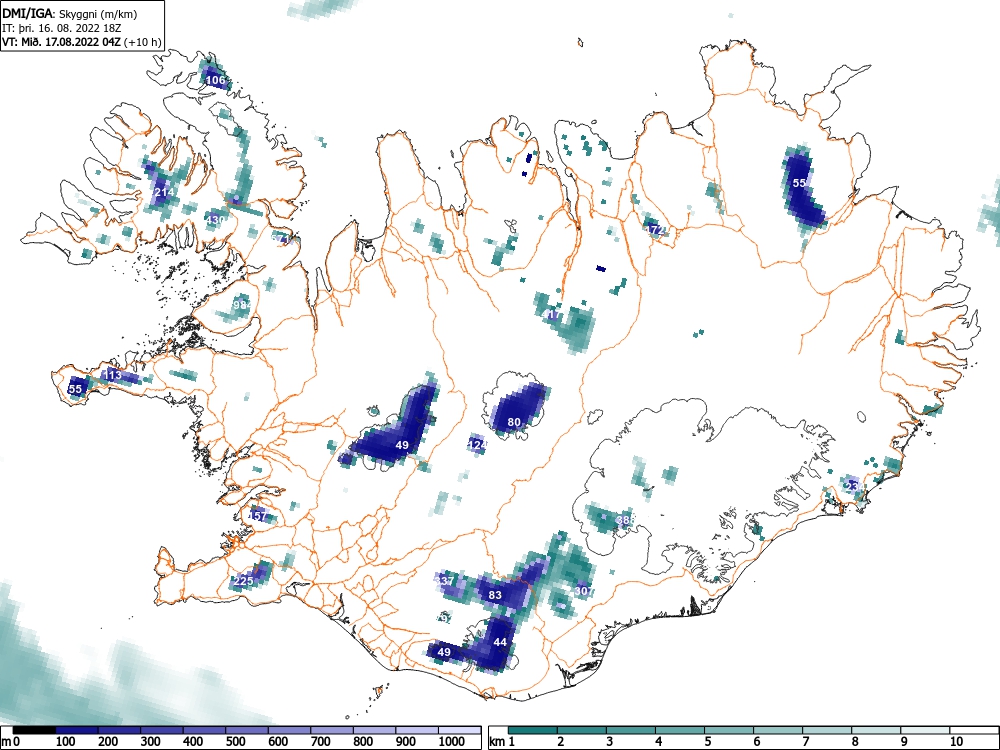This screenshot has height=750, width=1000.
Task: Select the '214' visibility label in Westfjords
Action: click(x=164, y=192)
